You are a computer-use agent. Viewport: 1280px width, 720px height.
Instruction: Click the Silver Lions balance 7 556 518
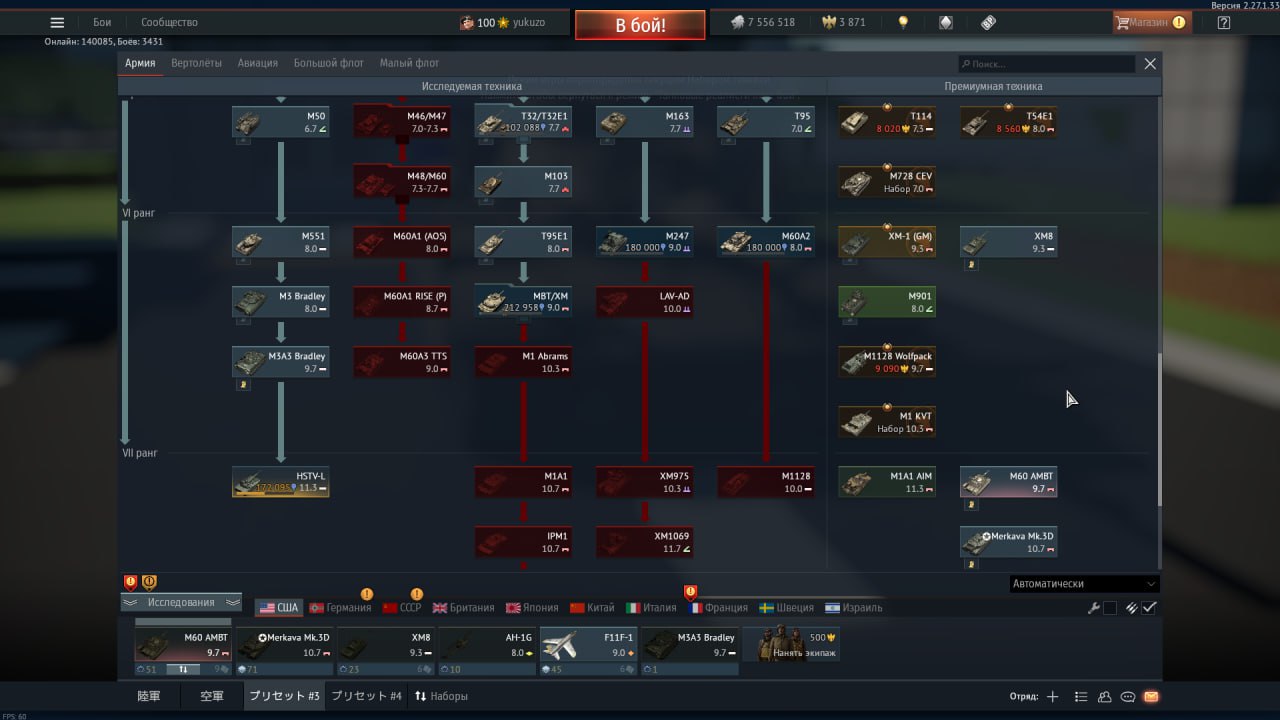click(x=762, y=22)
